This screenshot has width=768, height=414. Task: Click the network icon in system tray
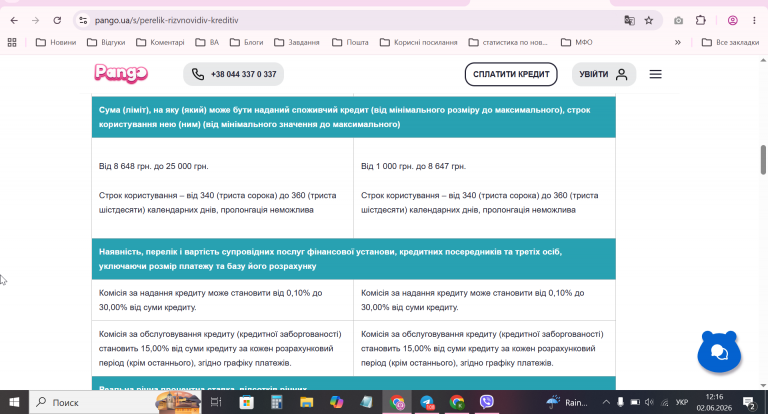click(x=664, y=402)
